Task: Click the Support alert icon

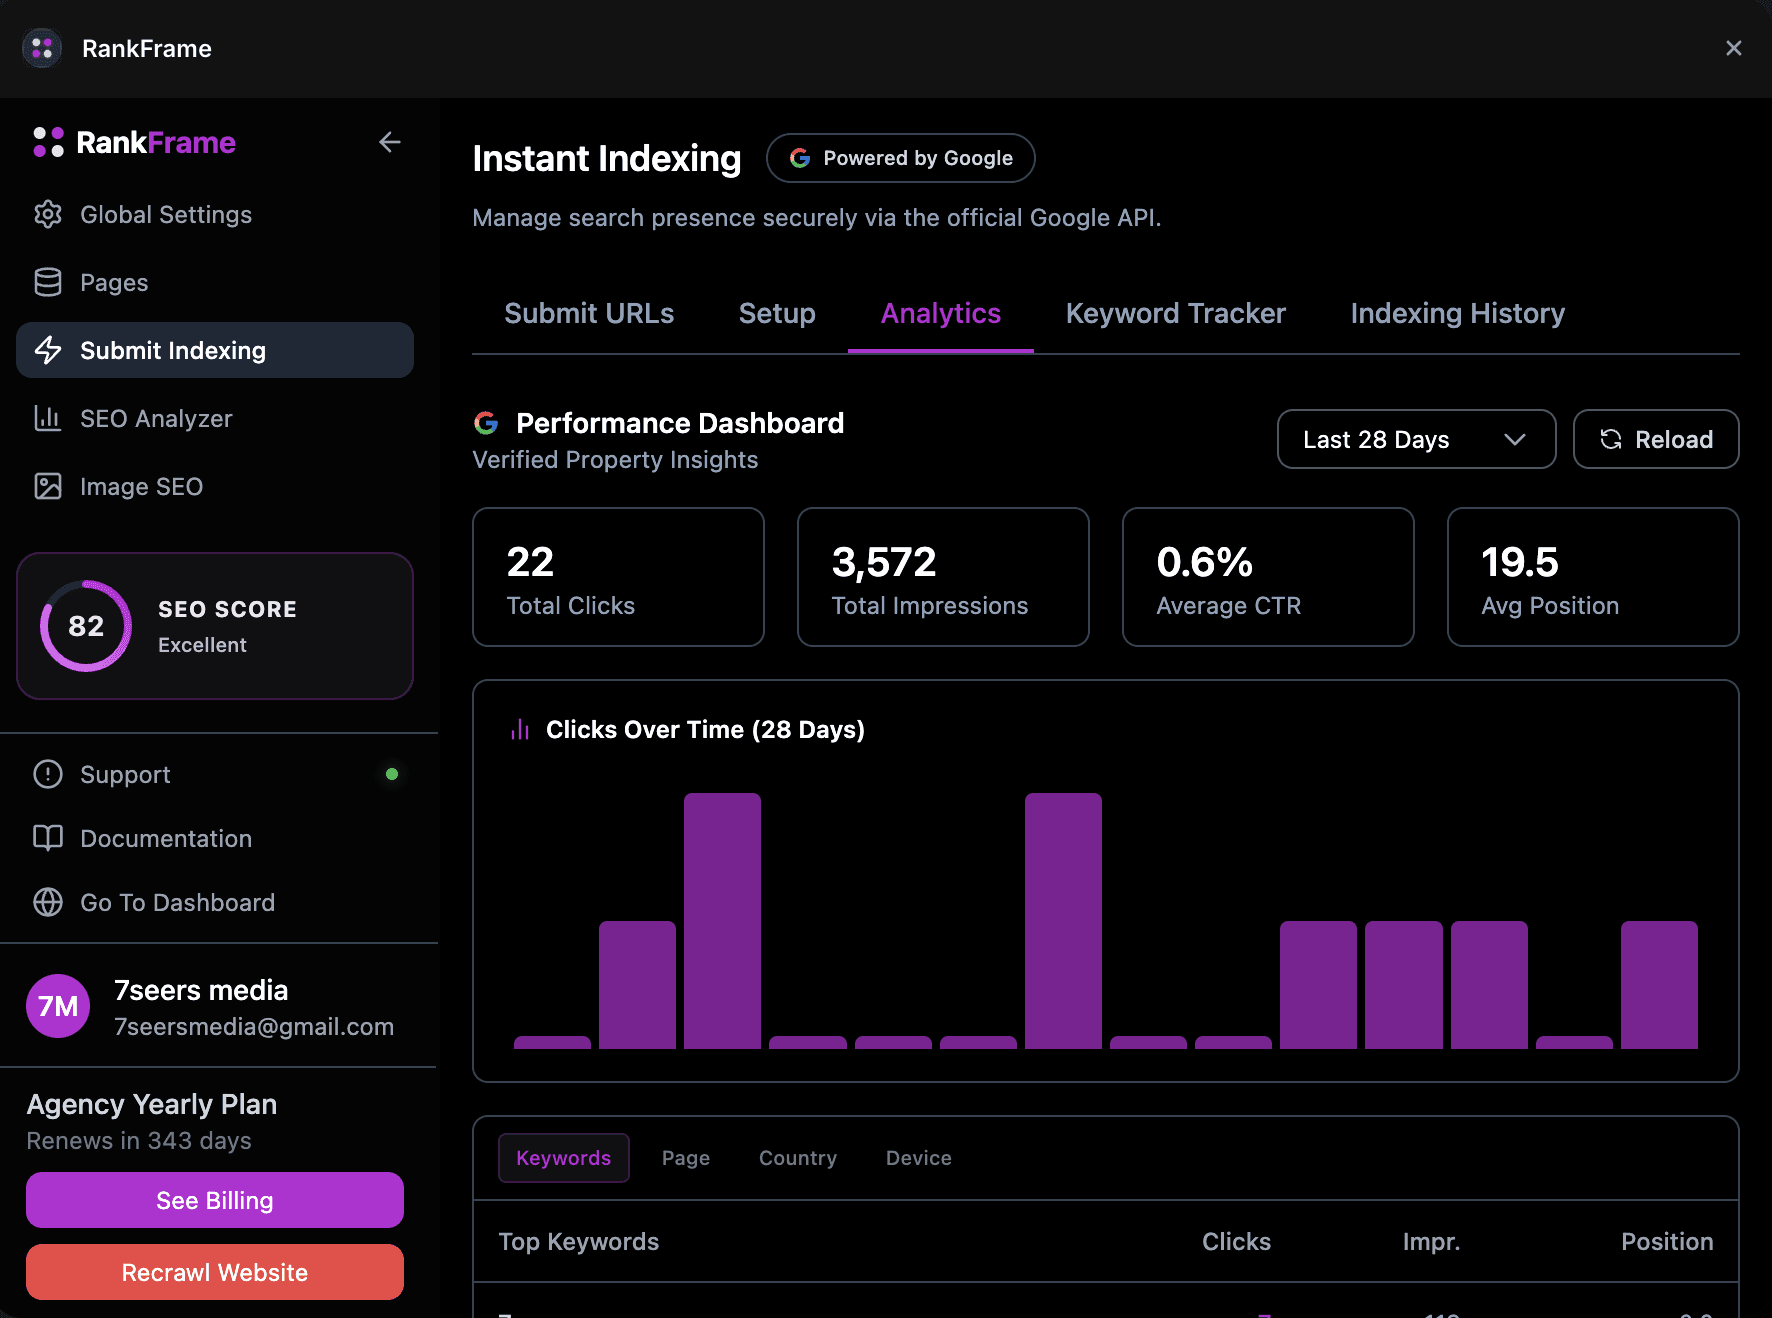Action: point(48,774)
